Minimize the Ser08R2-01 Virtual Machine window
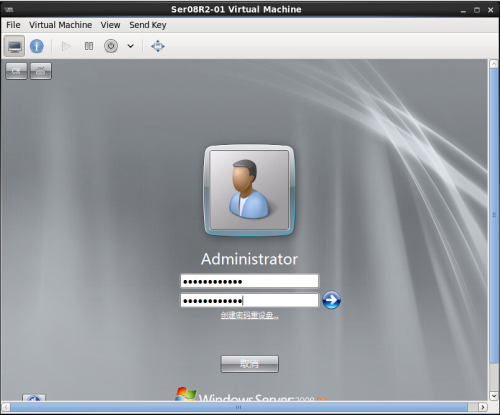This screenshot has height=415, width=500. (463, 10)
